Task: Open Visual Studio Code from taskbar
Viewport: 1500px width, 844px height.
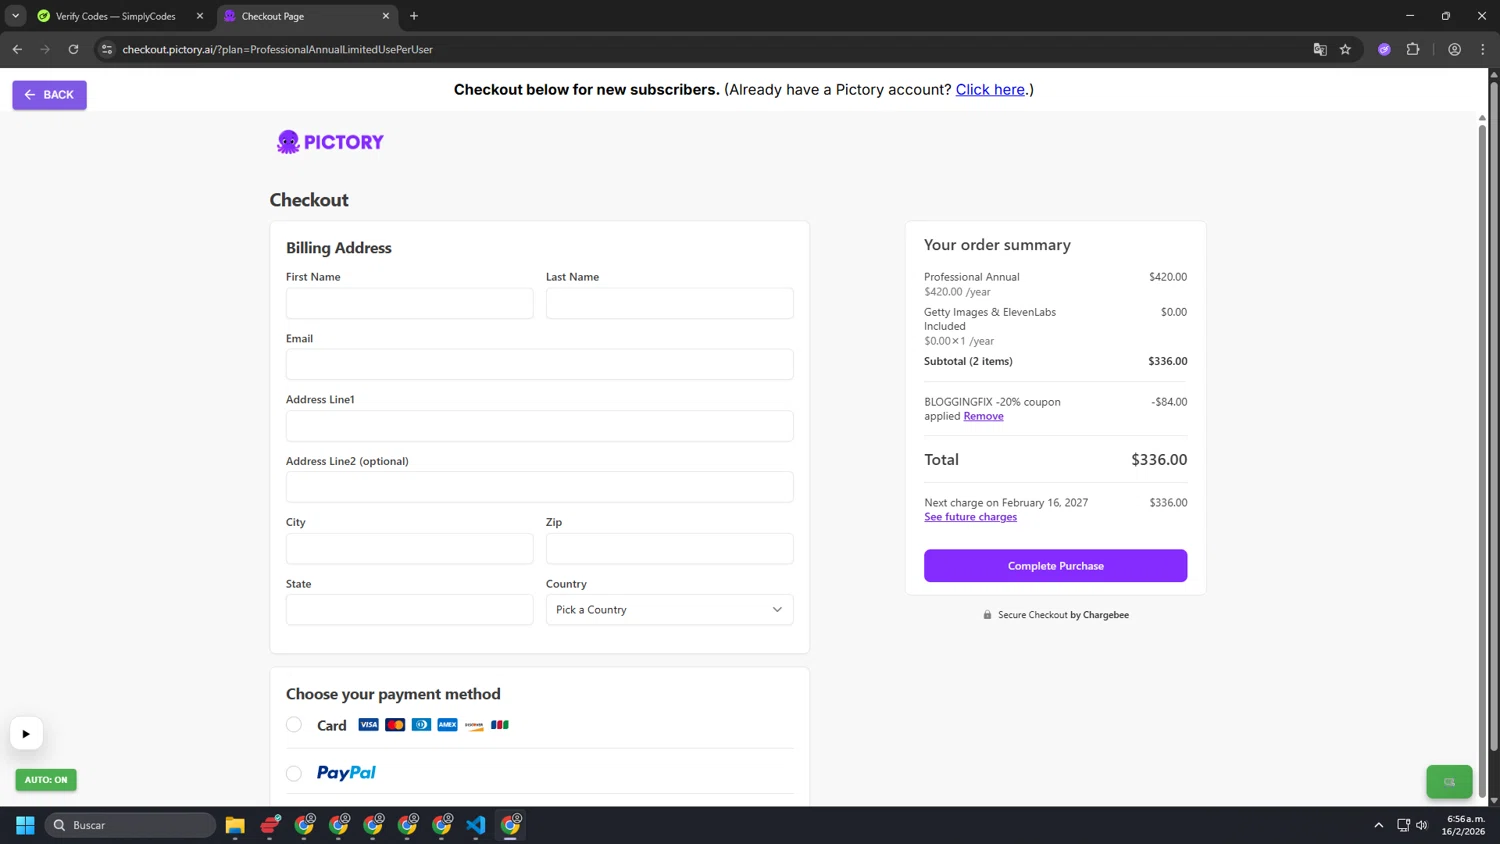Action: [x=476, y=825]
